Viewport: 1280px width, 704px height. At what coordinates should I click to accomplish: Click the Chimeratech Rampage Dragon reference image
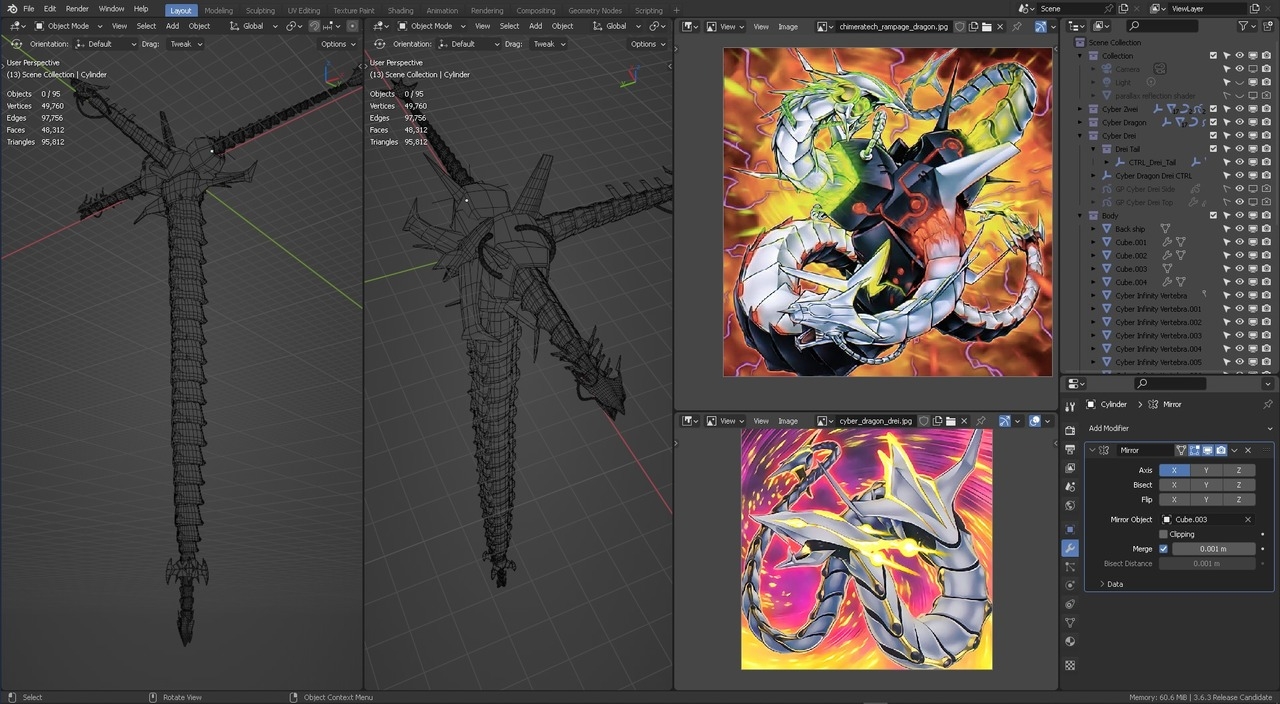coord(888,212)
